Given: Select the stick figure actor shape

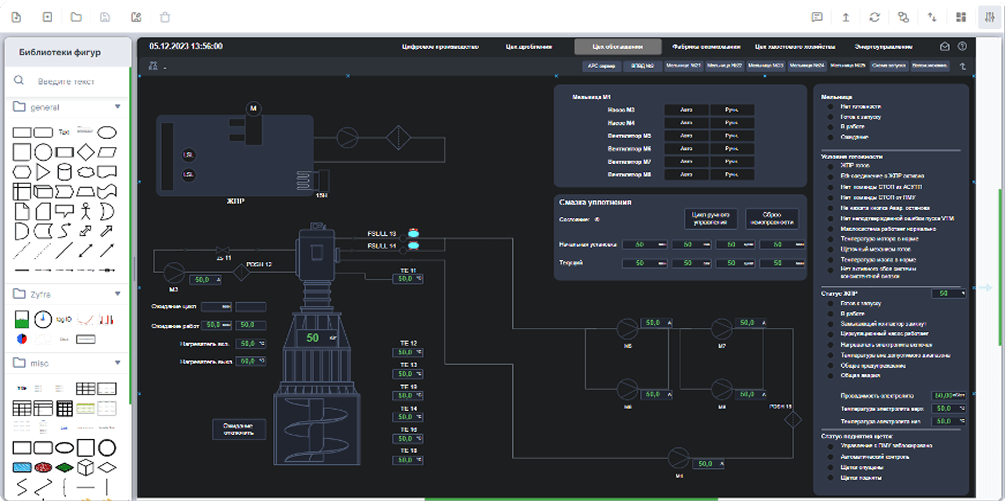Looking at the screenshot, I should (85, 210).
